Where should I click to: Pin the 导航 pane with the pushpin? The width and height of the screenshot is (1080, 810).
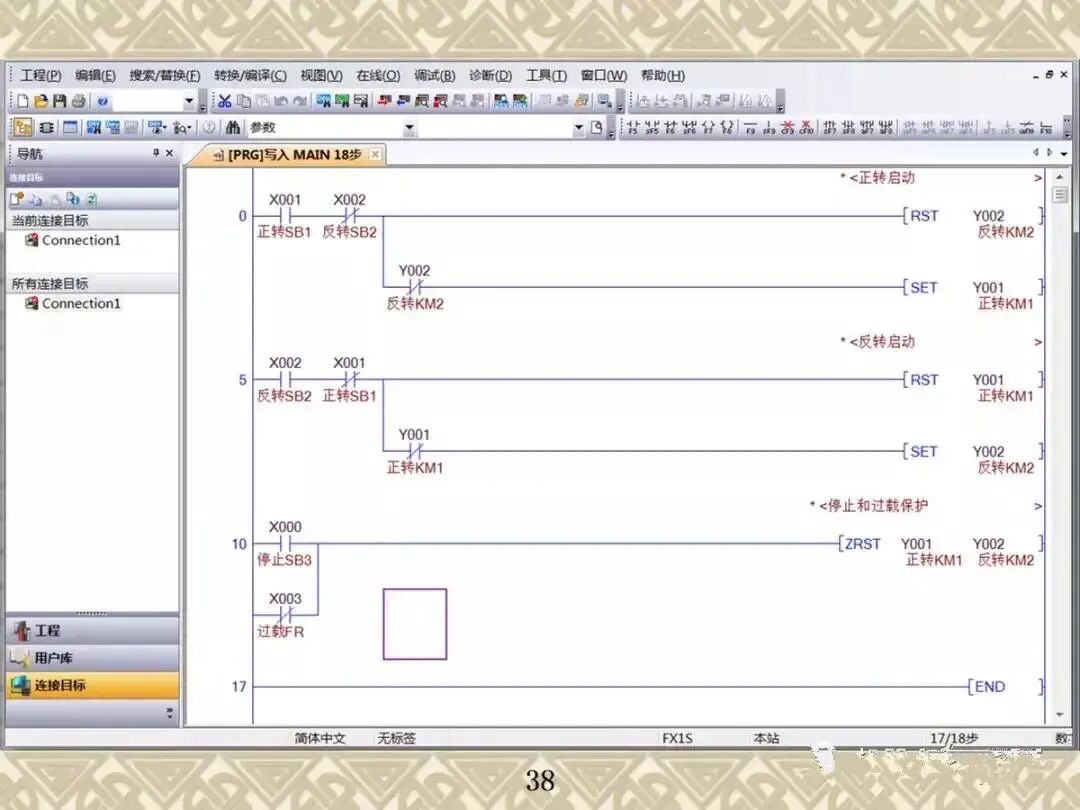(157, 153)
